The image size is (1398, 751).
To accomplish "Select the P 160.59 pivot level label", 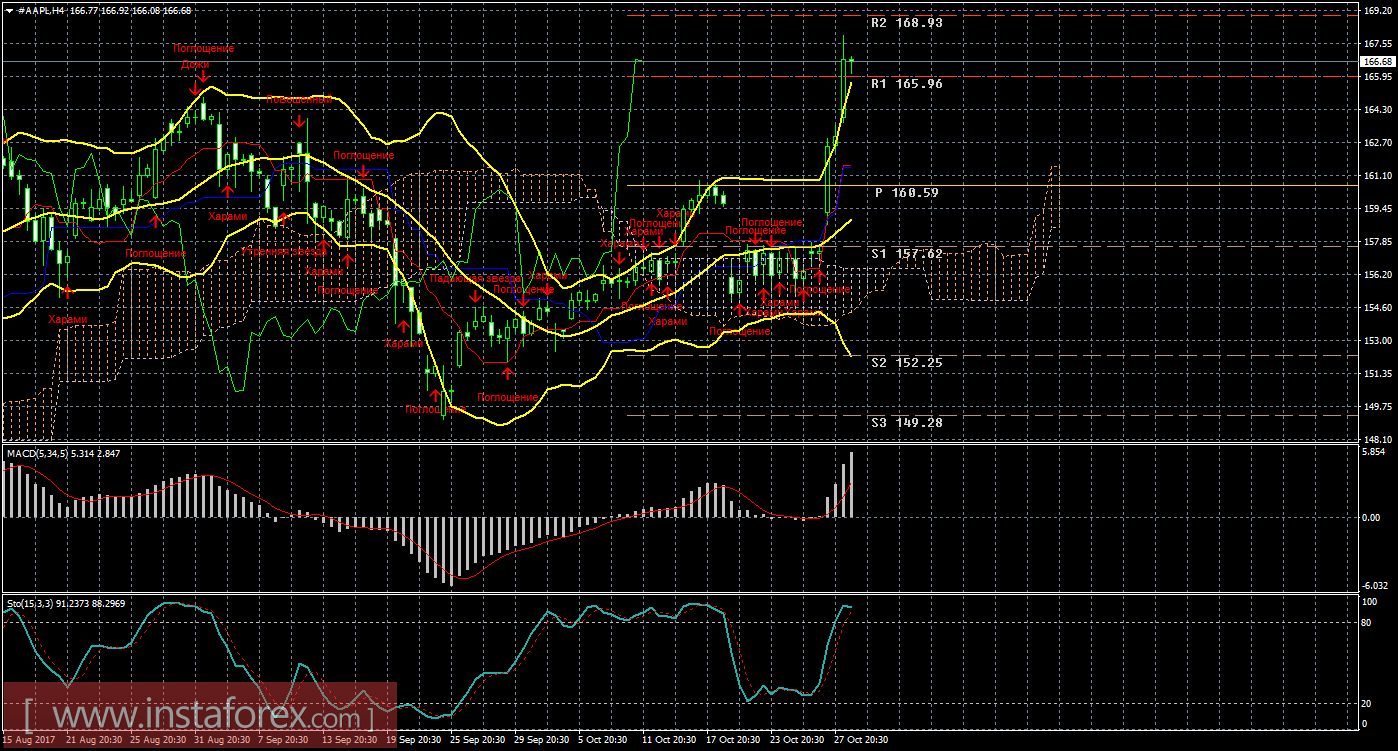I will (906, 192).
